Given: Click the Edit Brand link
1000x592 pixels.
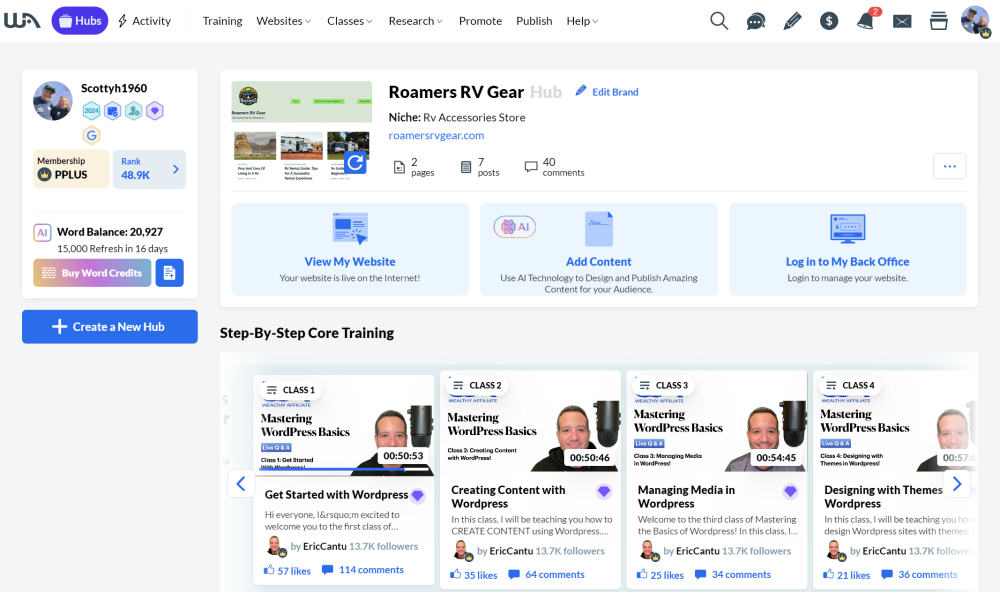Looking at the screenshot, I should coord(607,92).
